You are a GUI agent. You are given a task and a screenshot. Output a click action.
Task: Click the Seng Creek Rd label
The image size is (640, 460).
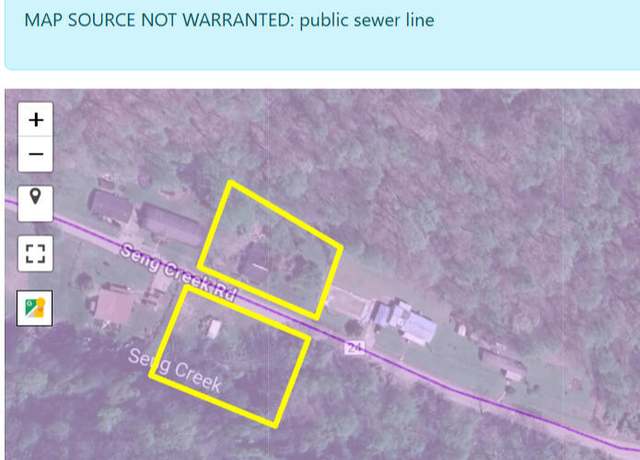(x=178, y=271)
